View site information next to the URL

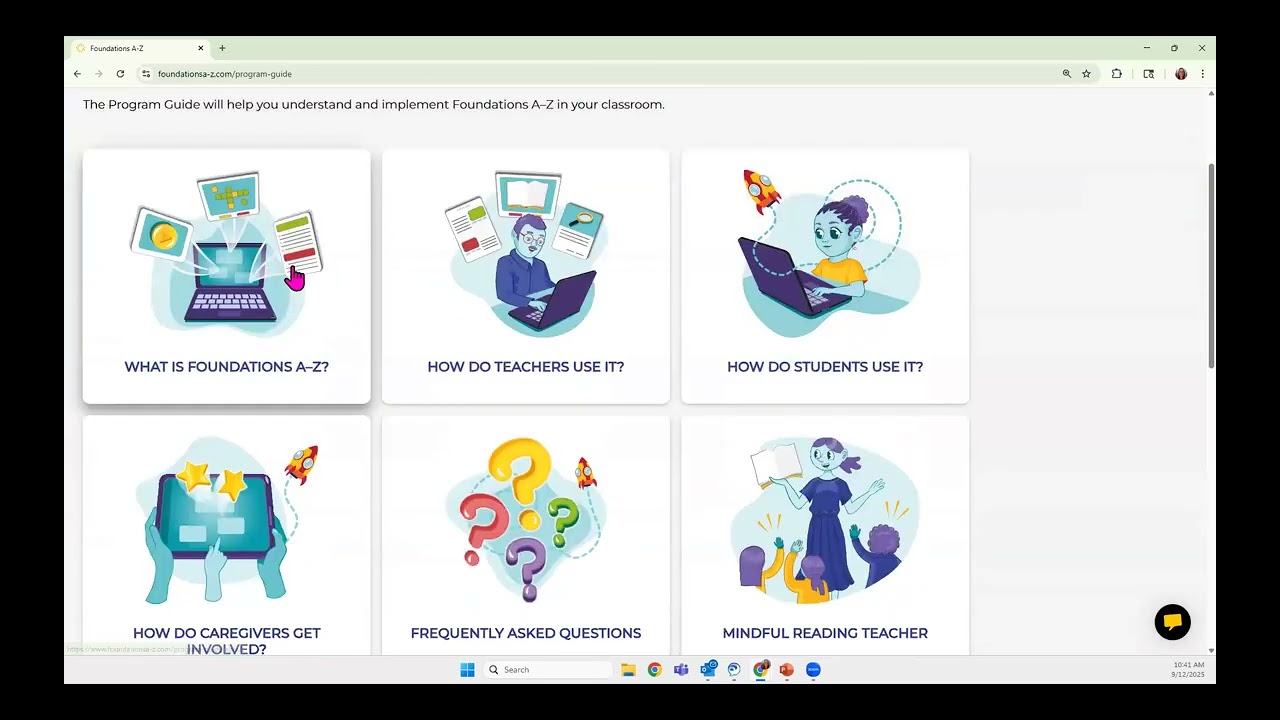[146, 74]
